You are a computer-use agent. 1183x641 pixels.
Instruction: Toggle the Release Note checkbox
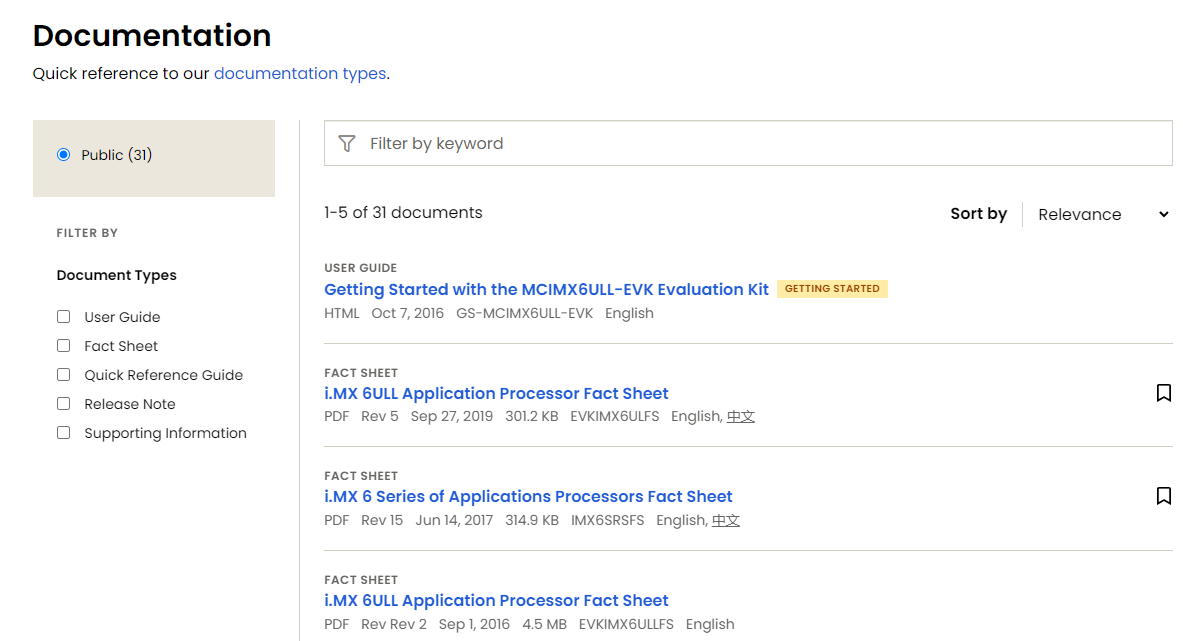[x=63, y=403]
